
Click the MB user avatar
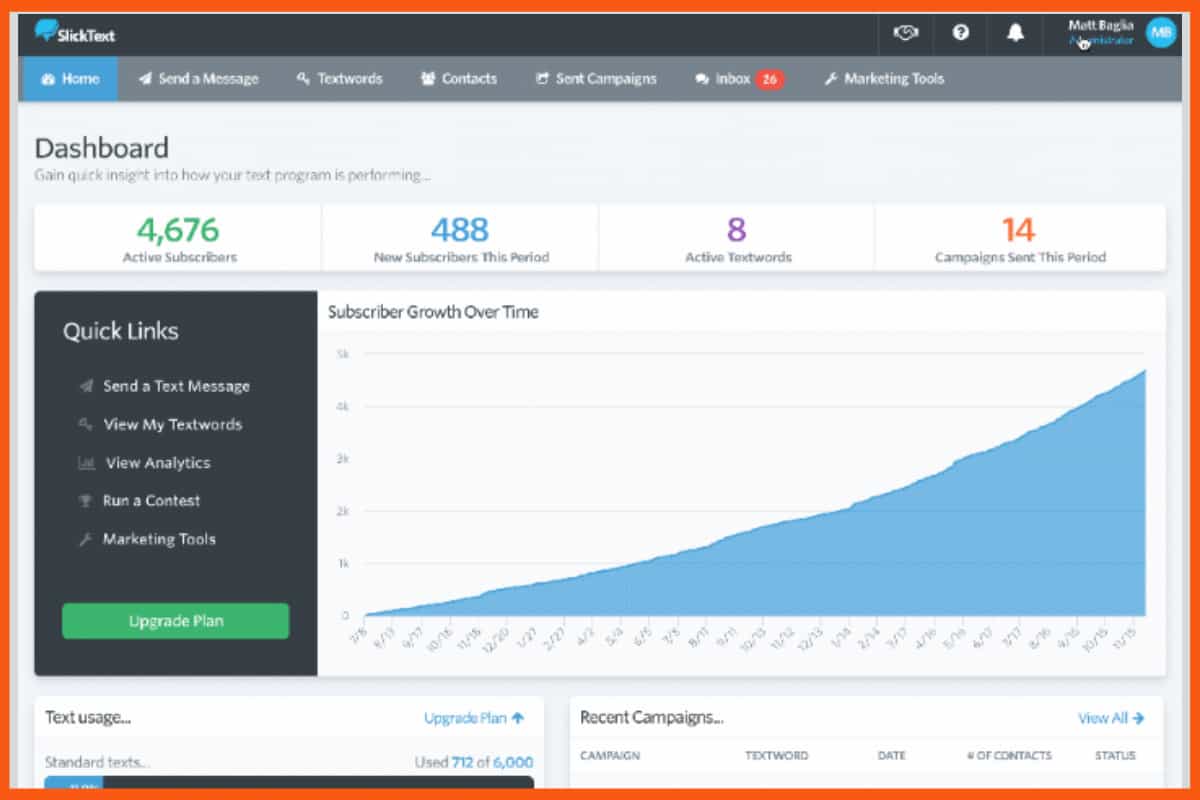(1161, 32)
